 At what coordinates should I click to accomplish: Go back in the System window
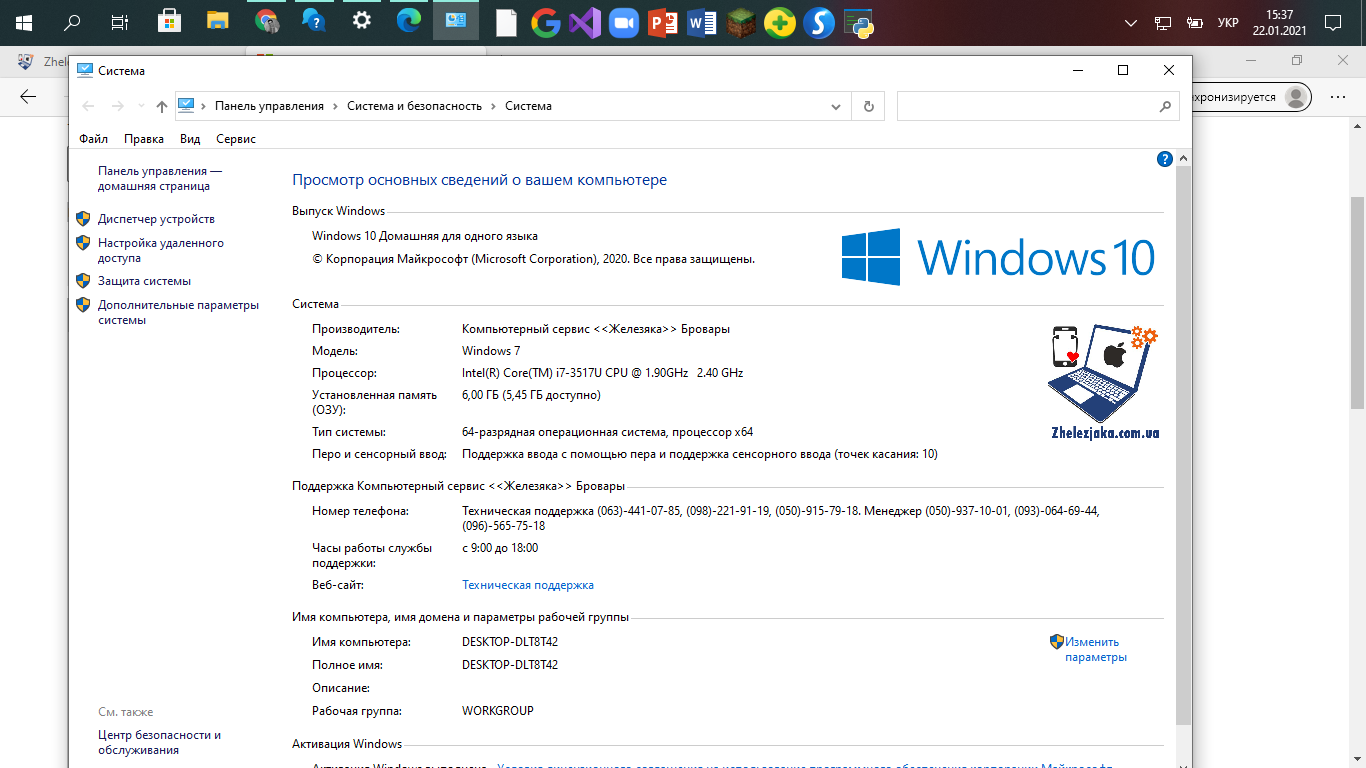[x=88, y=106]
